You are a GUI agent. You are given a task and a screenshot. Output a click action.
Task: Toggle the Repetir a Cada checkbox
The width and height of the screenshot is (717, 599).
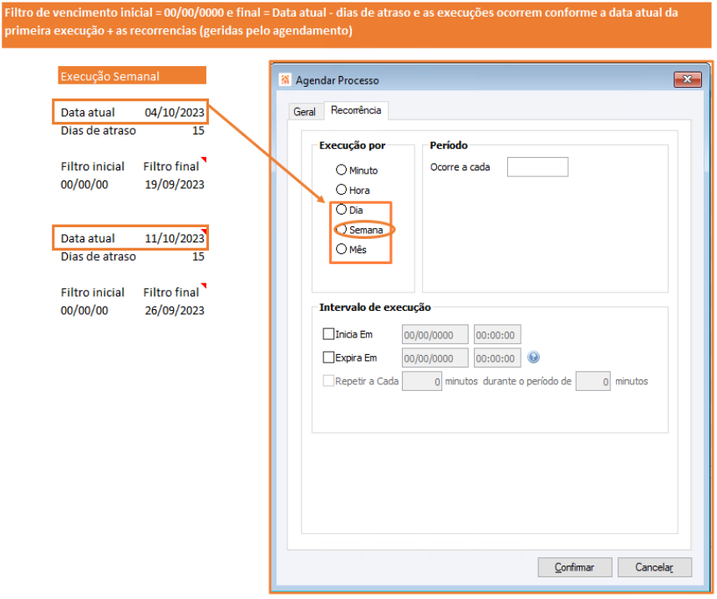328,381
